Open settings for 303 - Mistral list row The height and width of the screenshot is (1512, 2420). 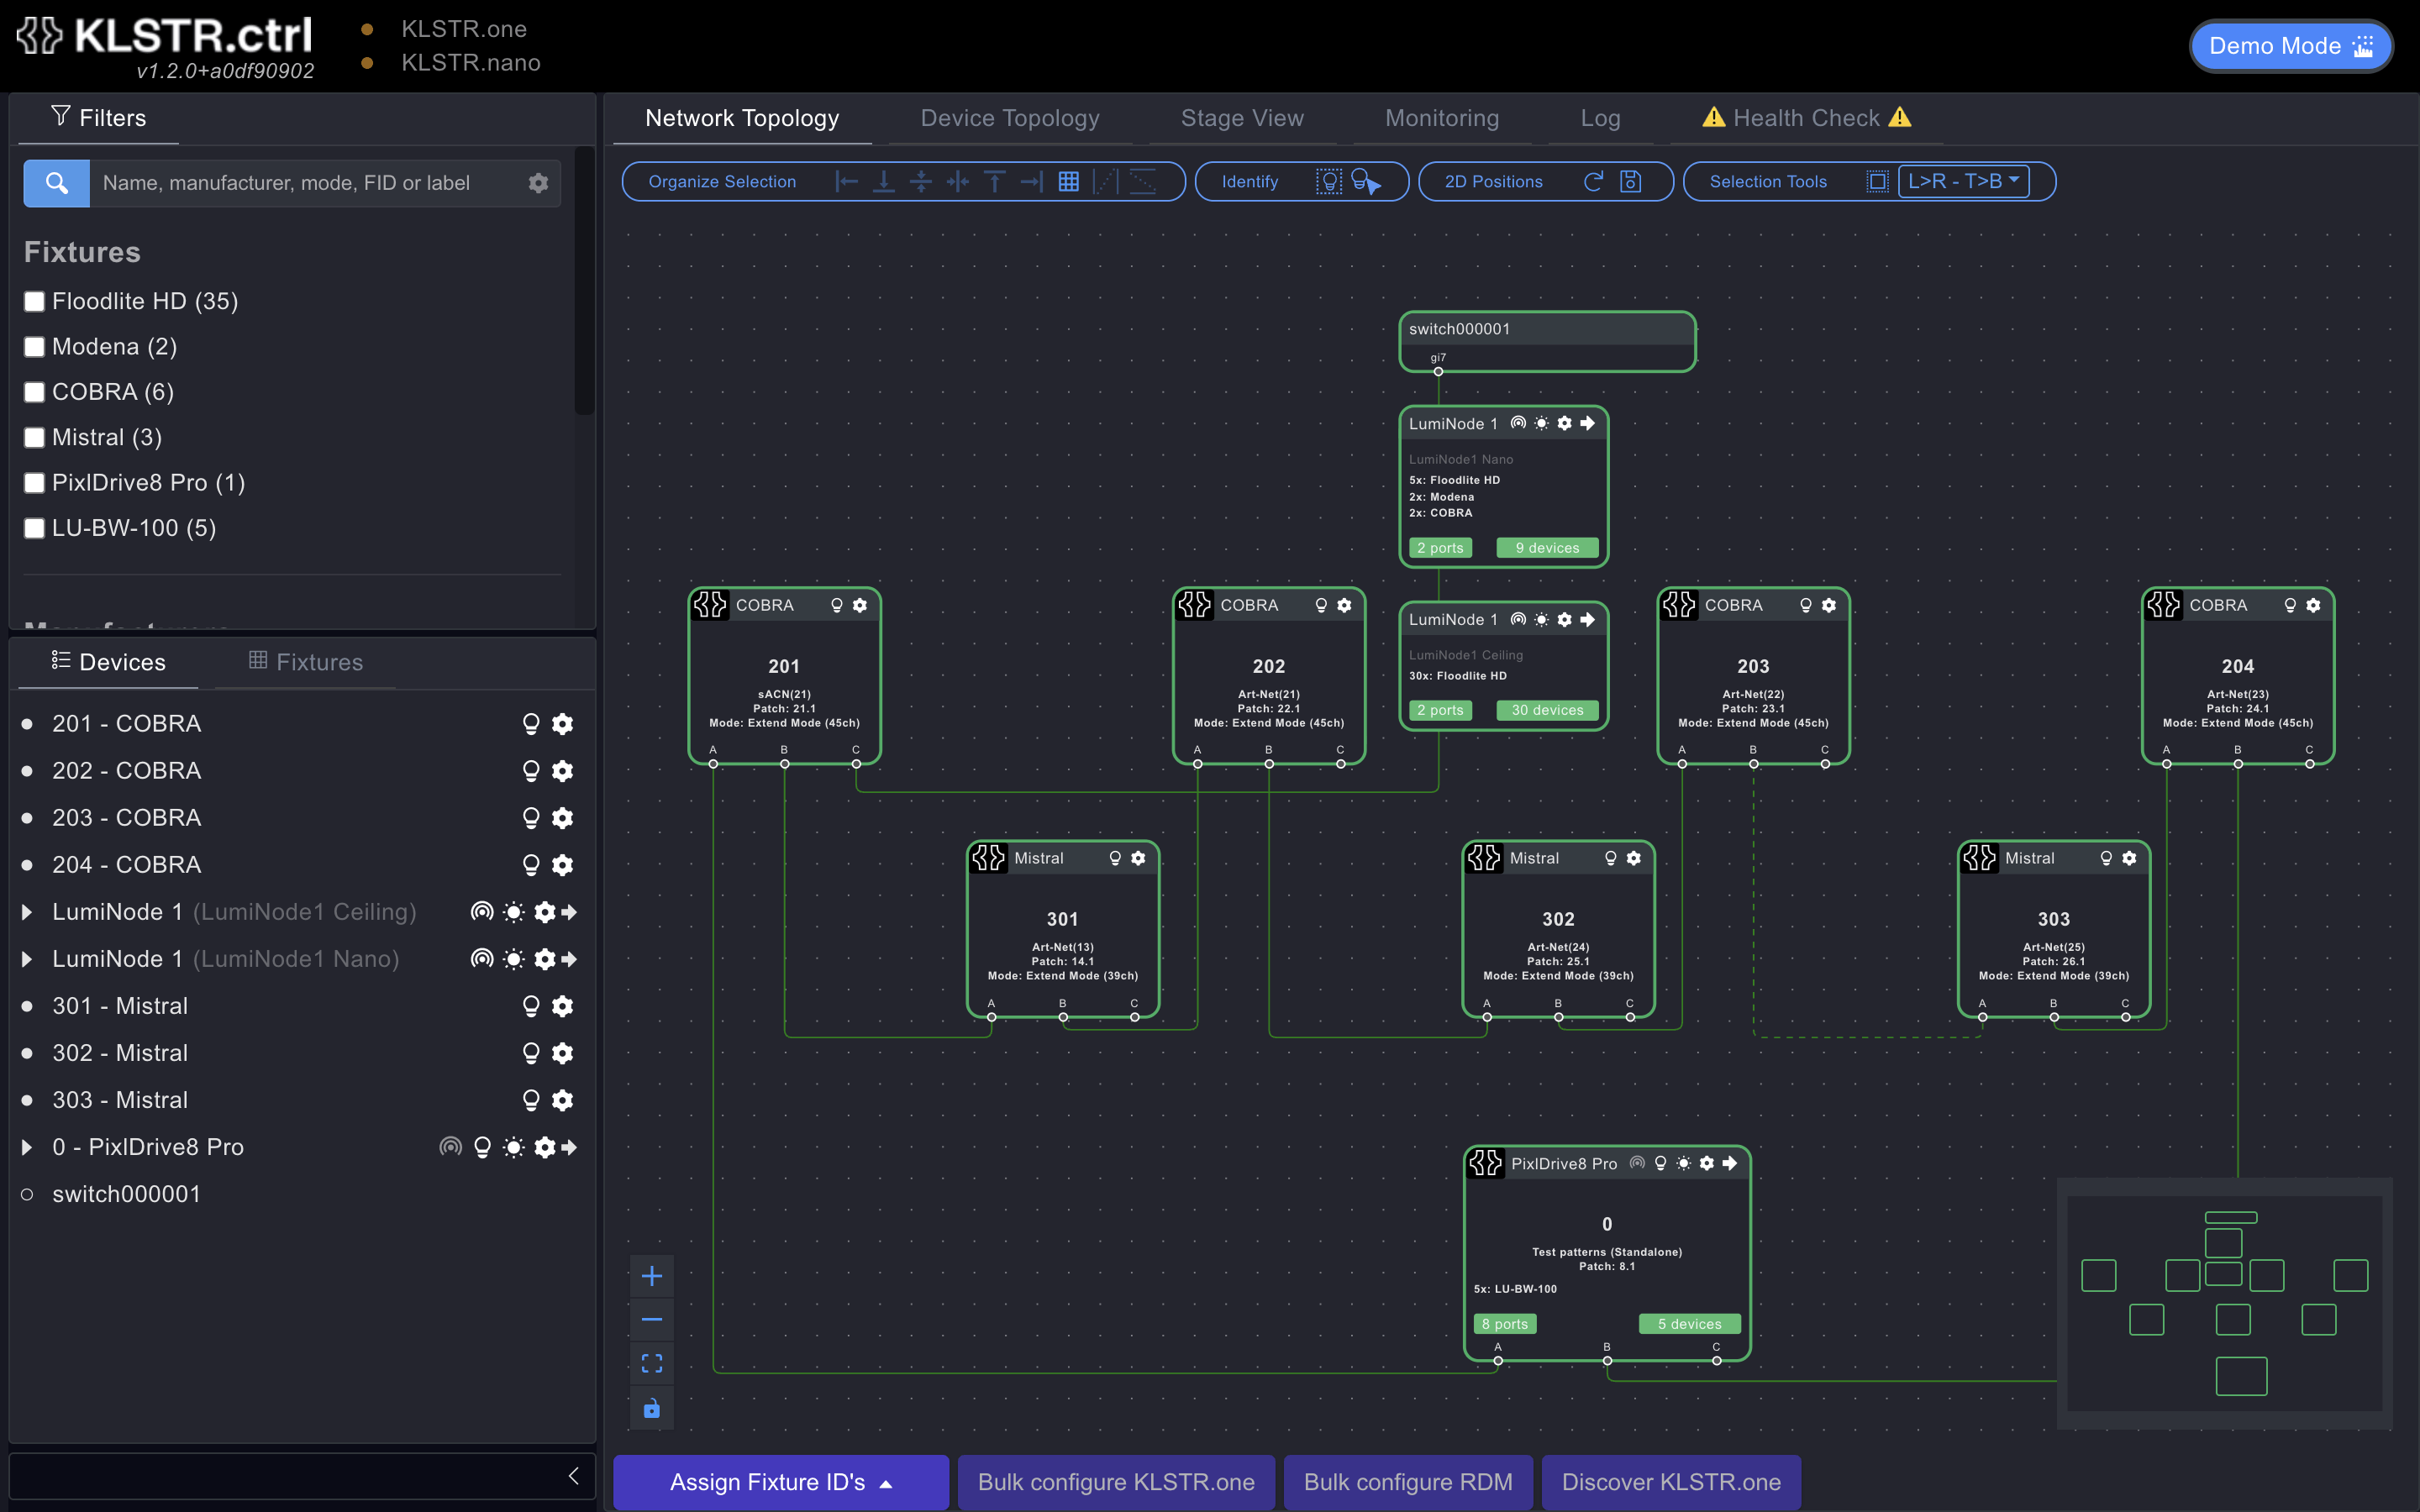pyautogui.click(x=563, y=1100)
